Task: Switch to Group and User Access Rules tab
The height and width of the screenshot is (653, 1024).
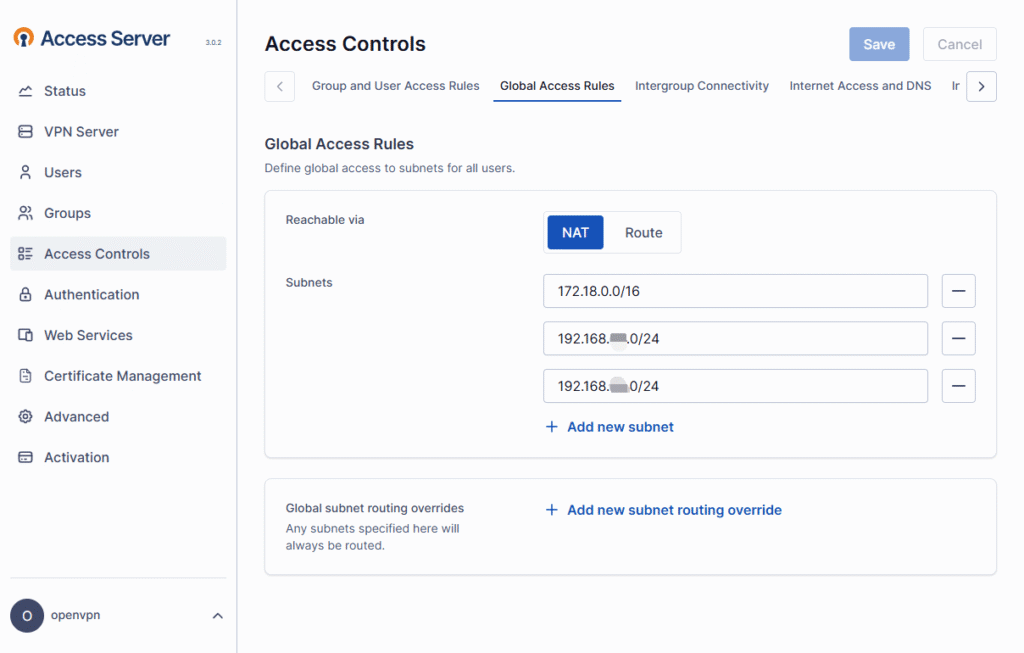Action: click(x=395, y=86)
